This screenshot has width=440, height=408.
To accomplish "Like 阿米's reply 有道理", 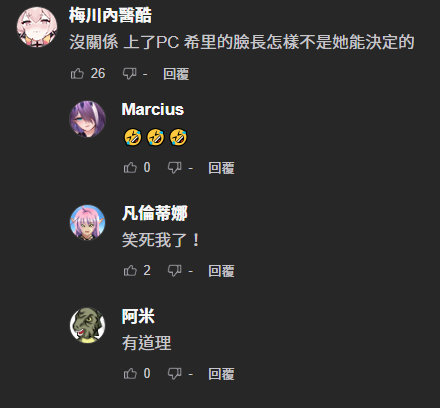I will point(130,373).
